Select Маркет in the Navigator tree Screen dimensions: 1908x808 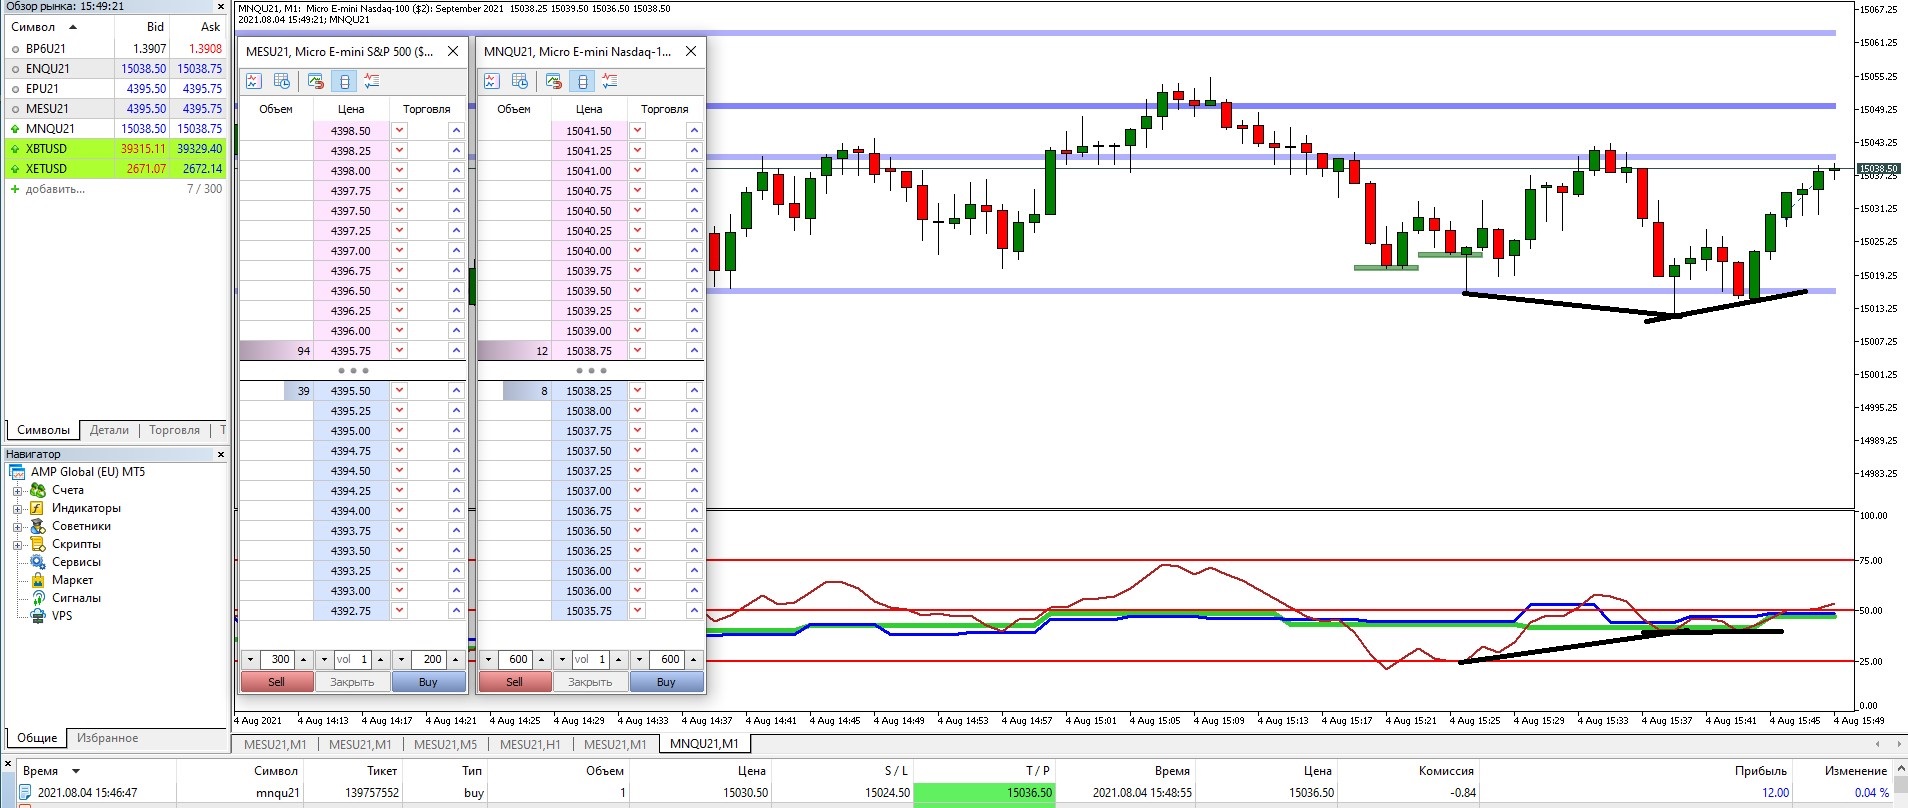coord(72,580)
